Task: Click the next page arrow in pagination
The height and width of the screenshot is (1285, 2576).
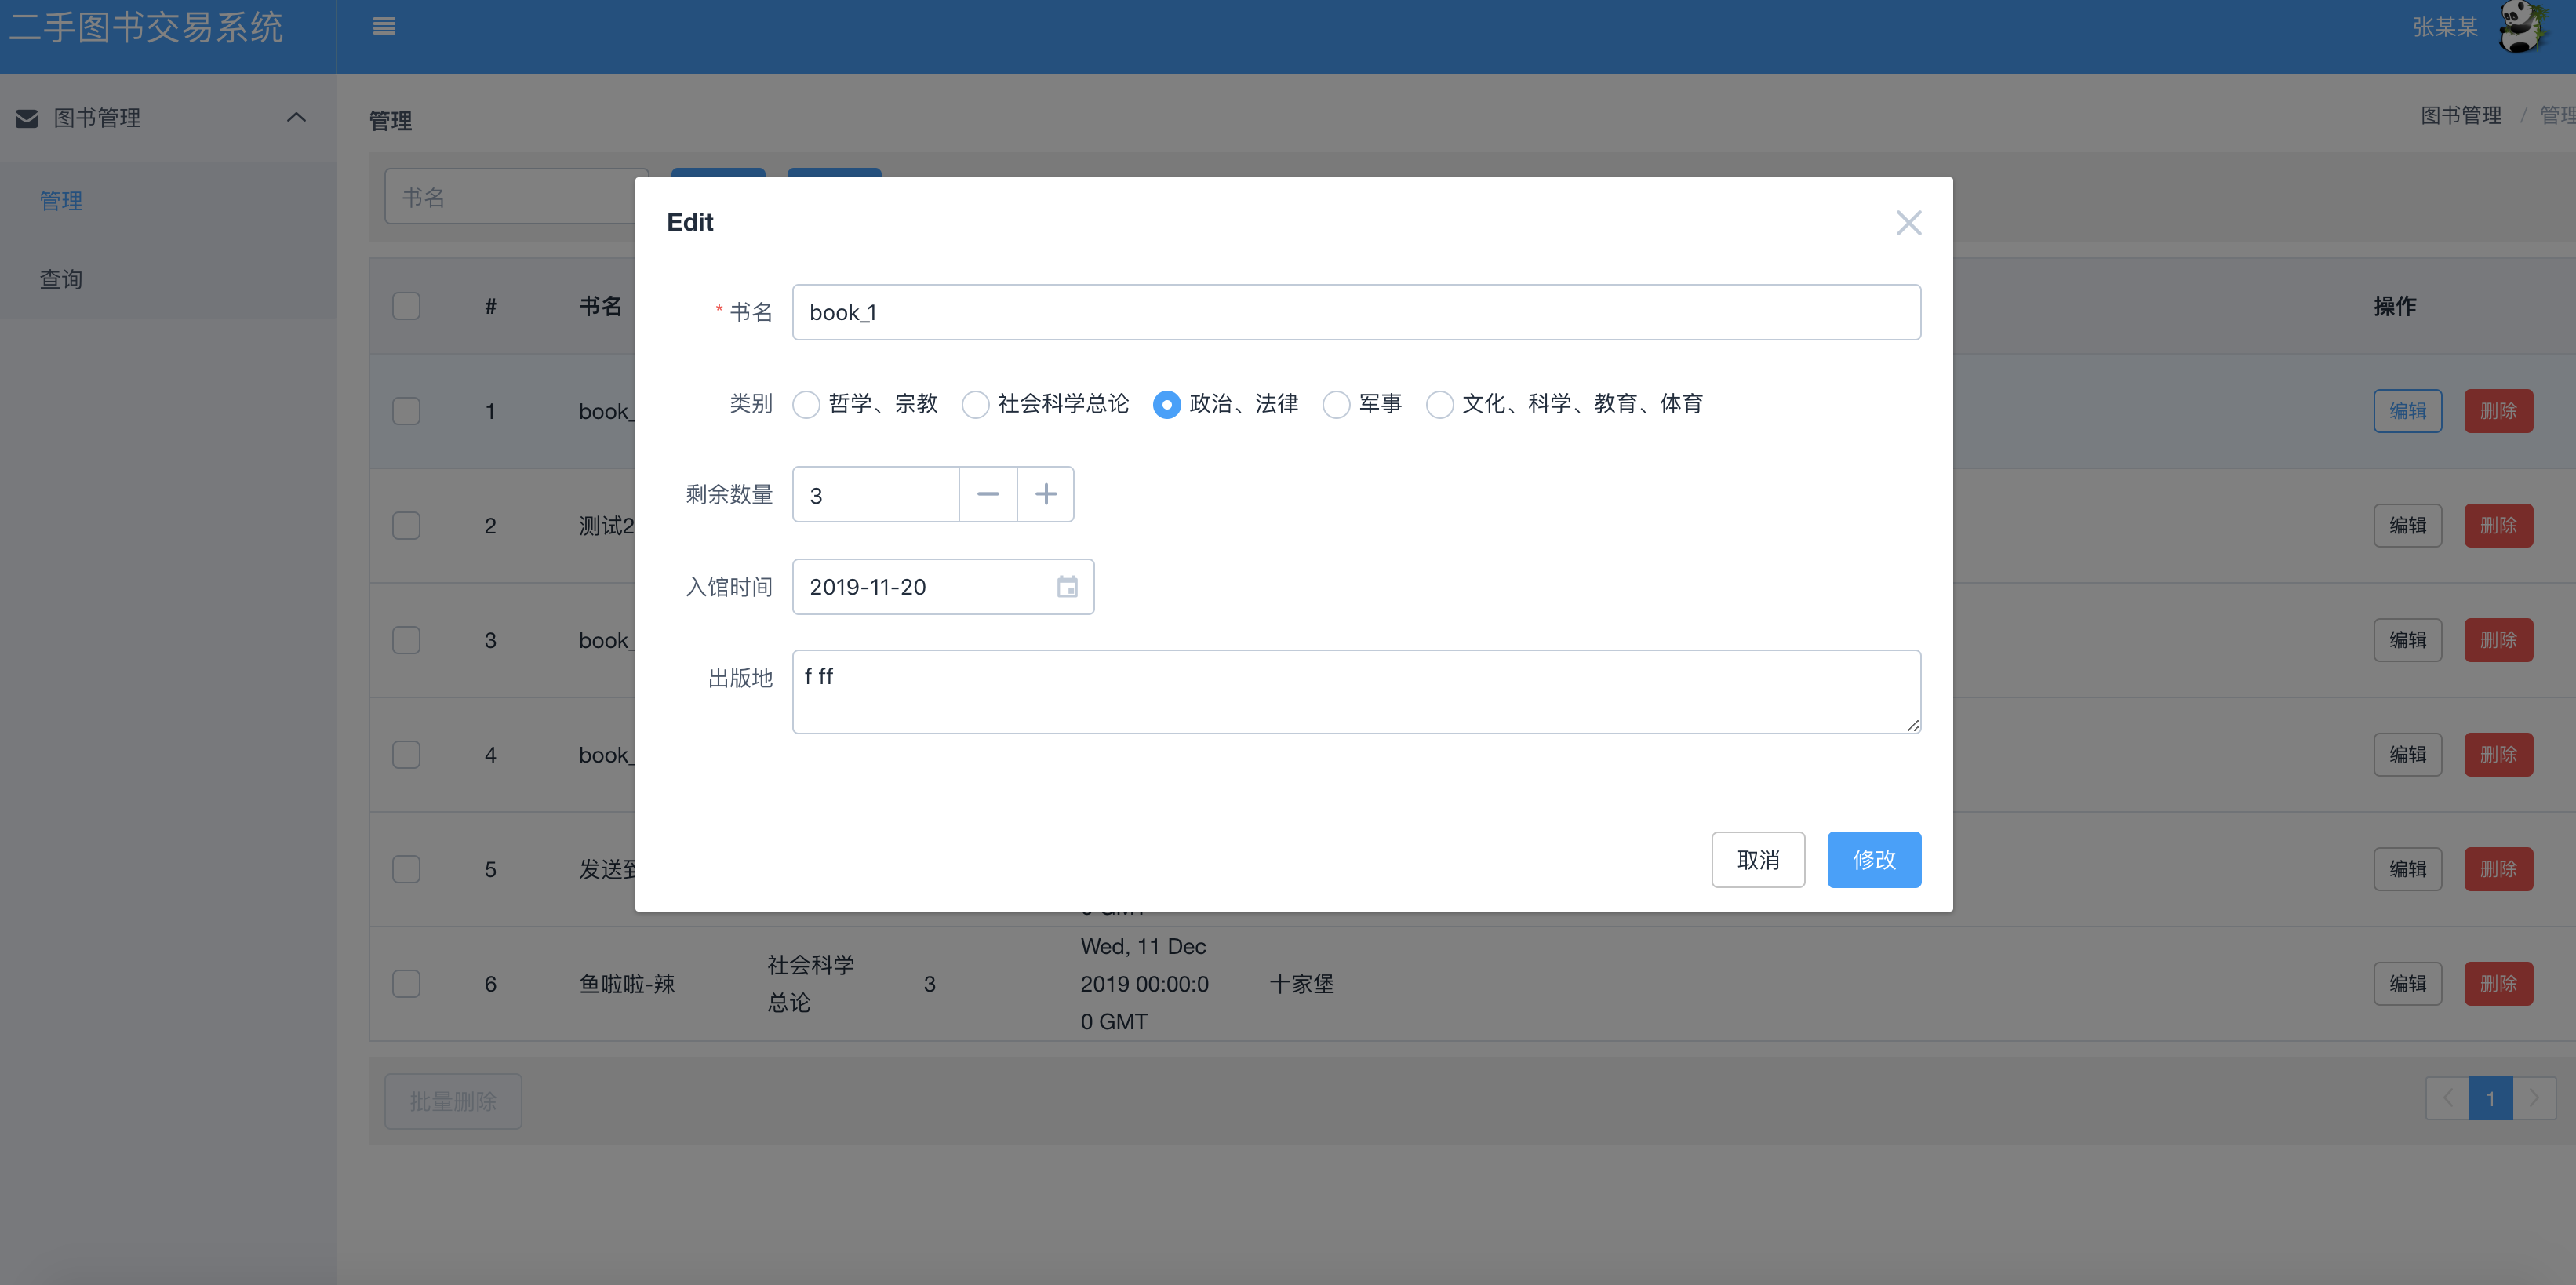Action: click(2535, 1098)
